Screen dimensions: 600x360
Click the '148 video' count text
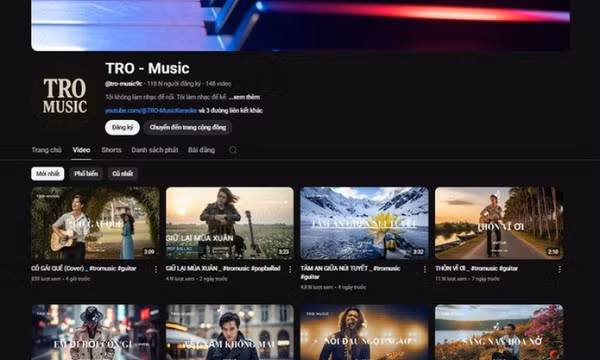coord(218,84)
